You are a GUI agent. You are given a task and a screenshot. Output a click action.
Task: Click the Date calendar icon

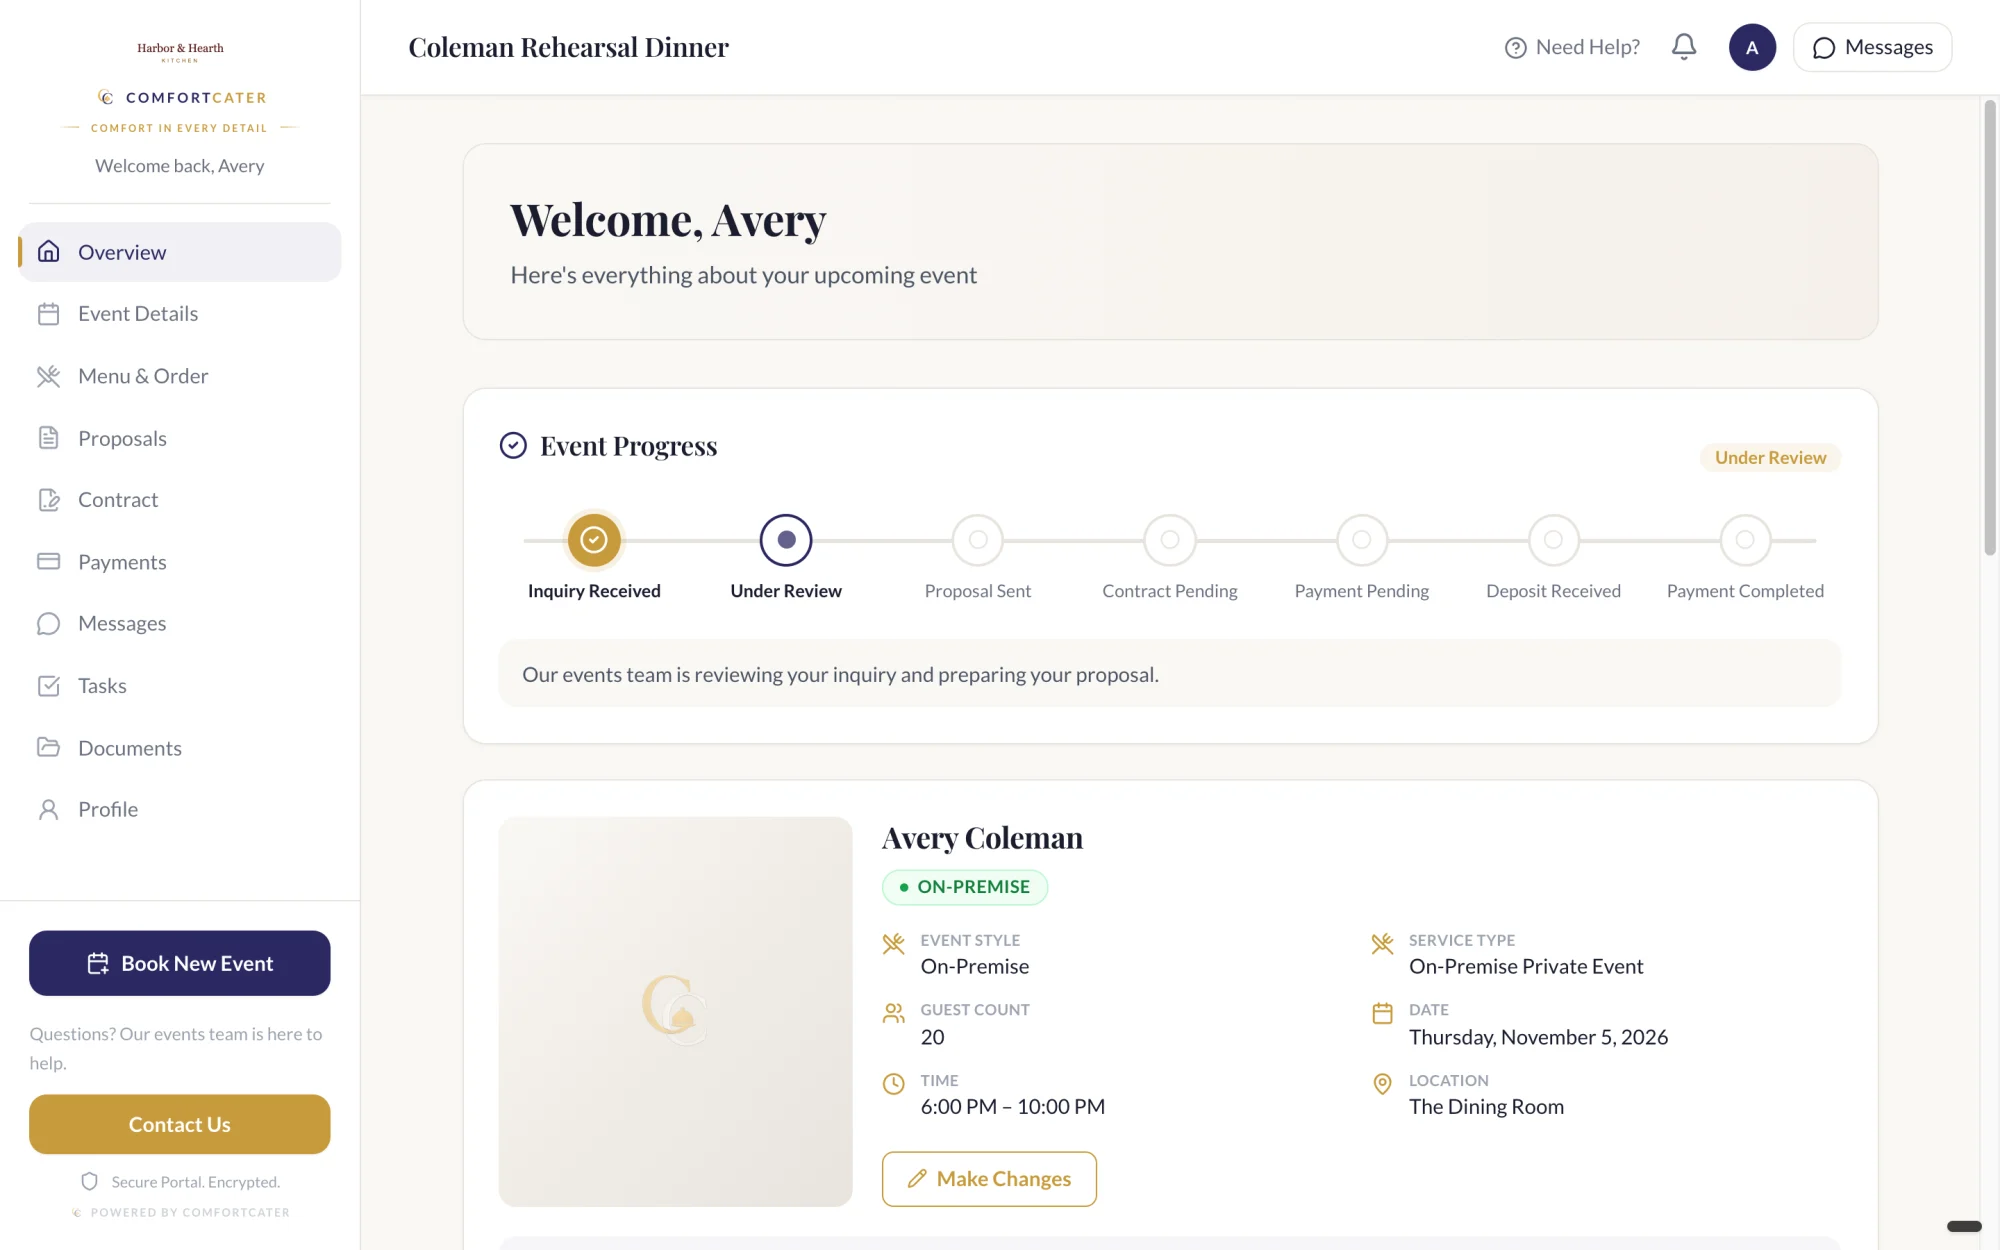tap(1382, 1013)
